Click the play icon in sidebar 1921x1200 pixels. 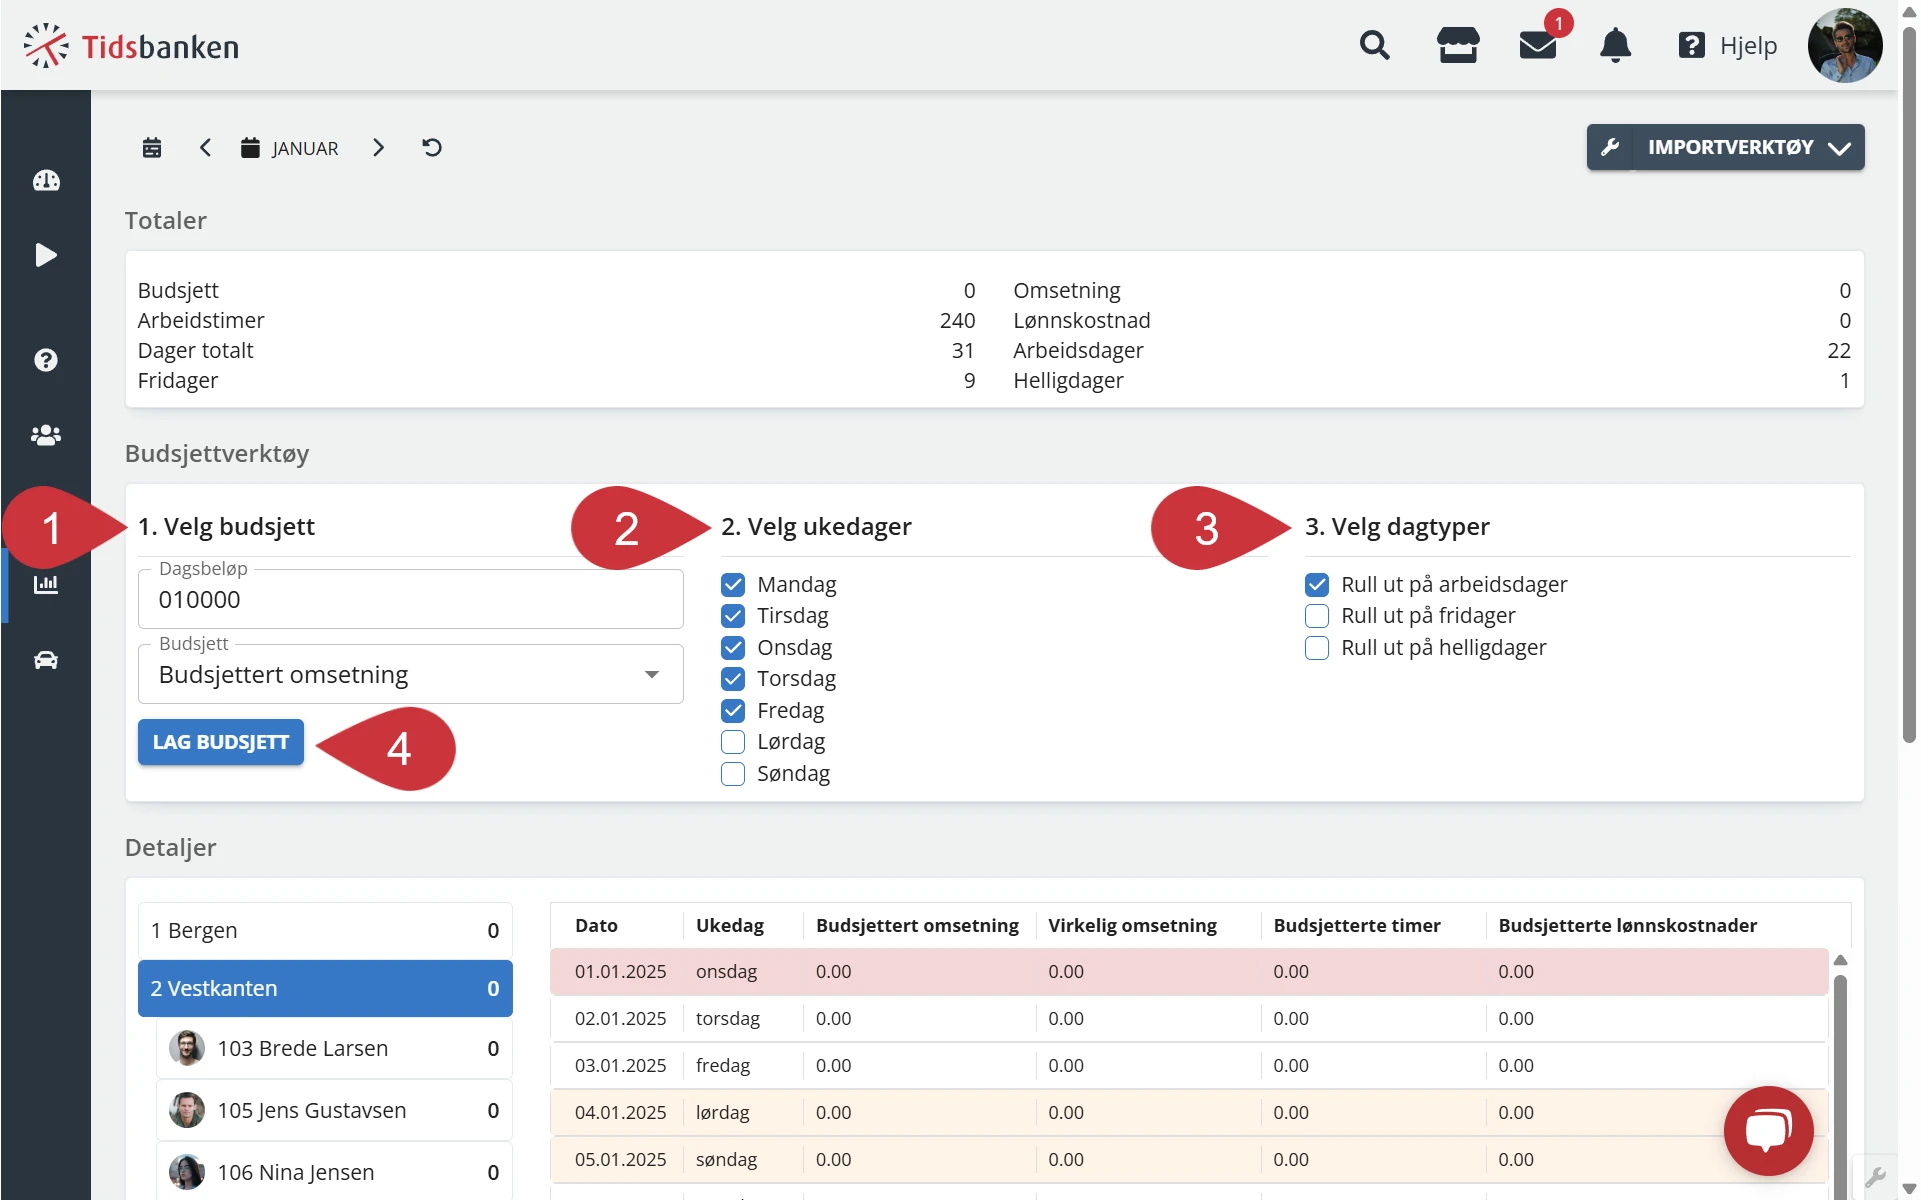[x=46, y=255]
